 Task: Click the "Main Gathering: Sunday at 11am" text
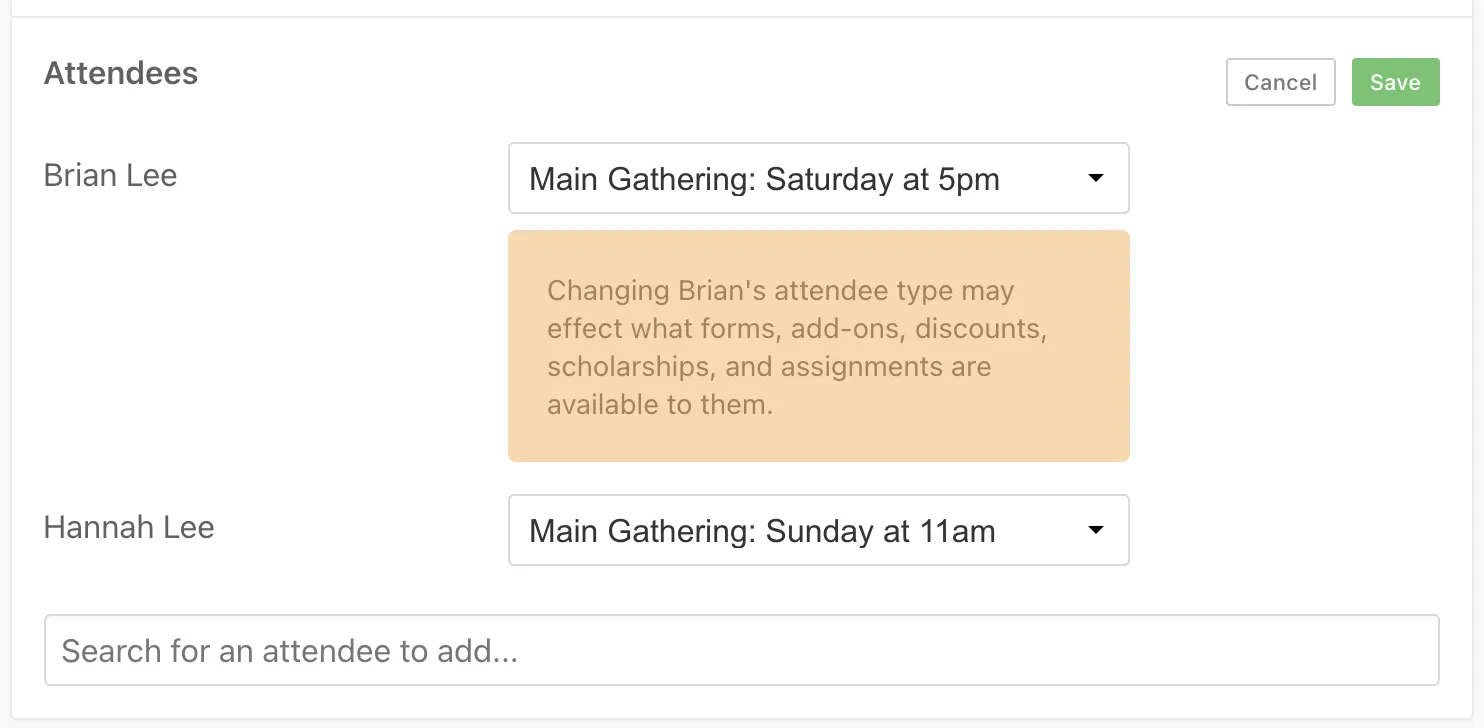click(x=762, y=531)
